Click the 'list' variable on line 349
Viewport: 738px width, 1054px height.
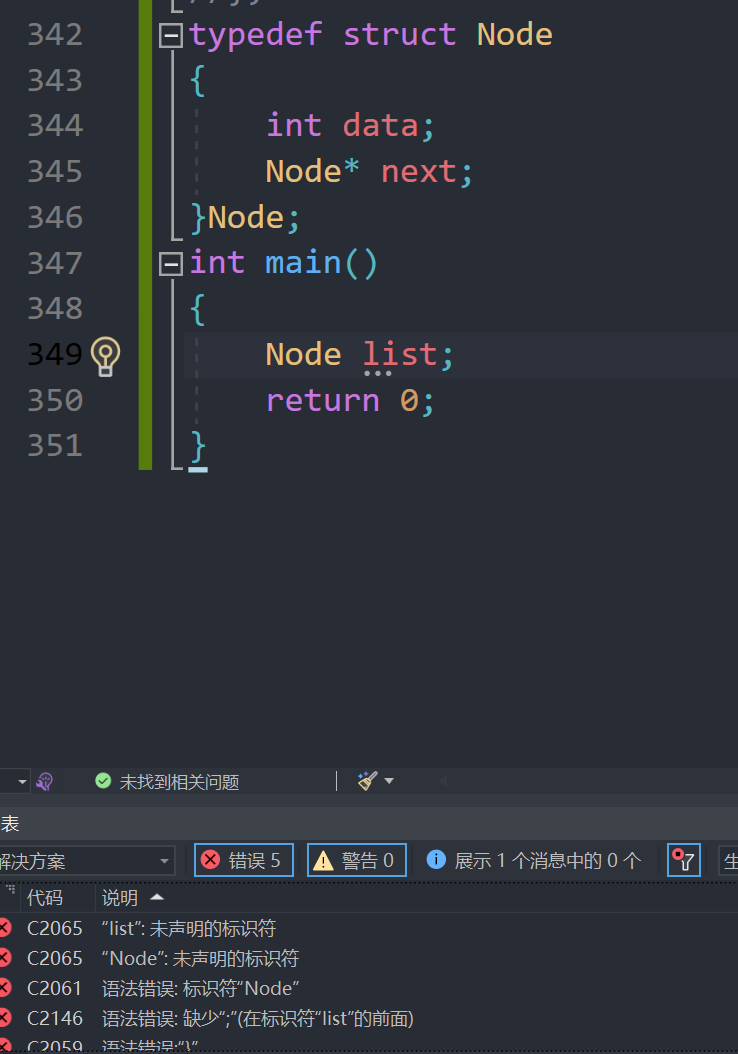tap(400, 354)
